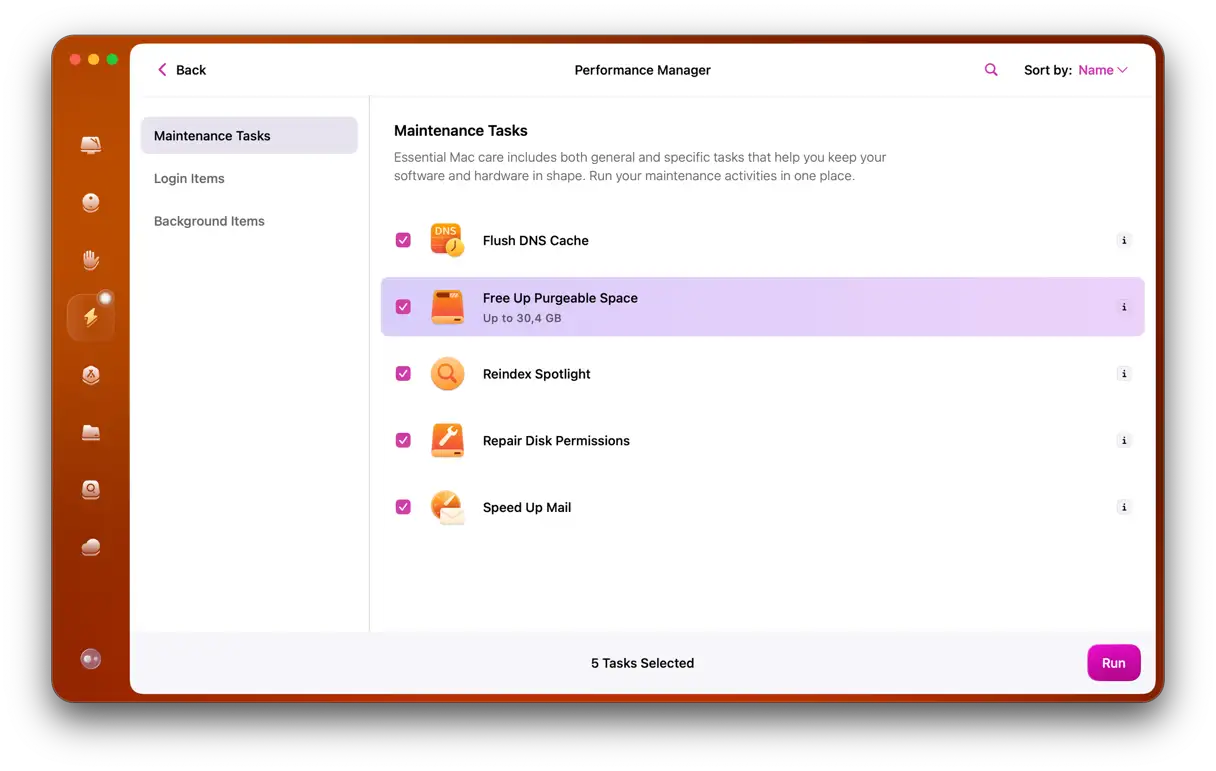Uncheck the Free Up Purgeable Space checkbox
The image size is (1216, 771).
click(403, 307)
